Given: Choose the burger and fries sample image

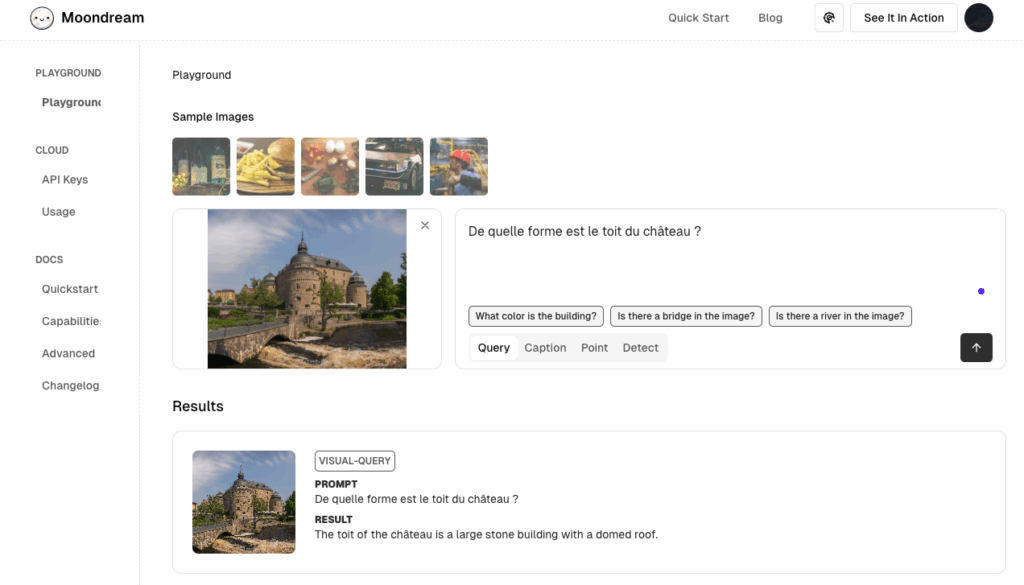Looking at the screenshot, I should (265, 166).
